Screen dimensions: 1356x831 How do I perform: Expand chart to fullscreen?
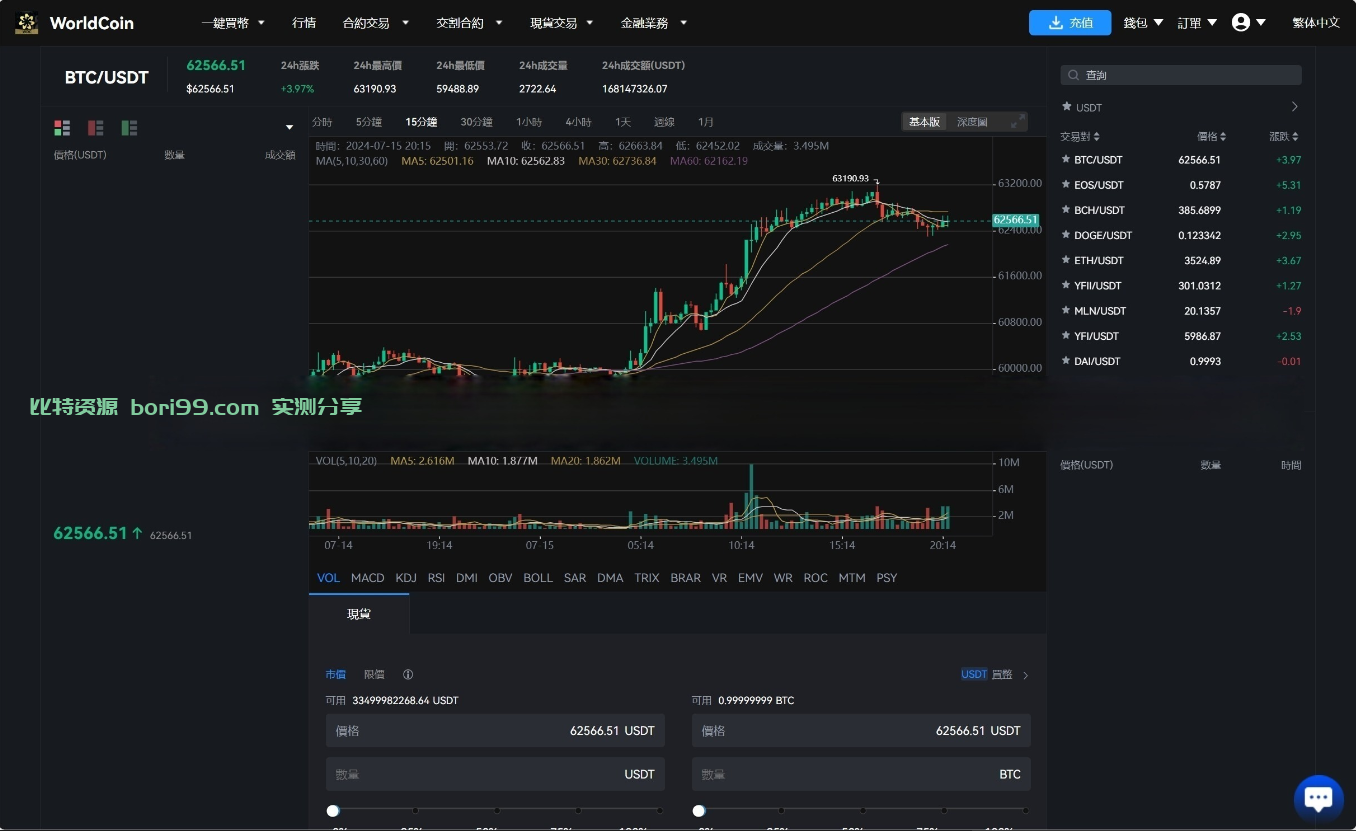[x=1018, y=121]
